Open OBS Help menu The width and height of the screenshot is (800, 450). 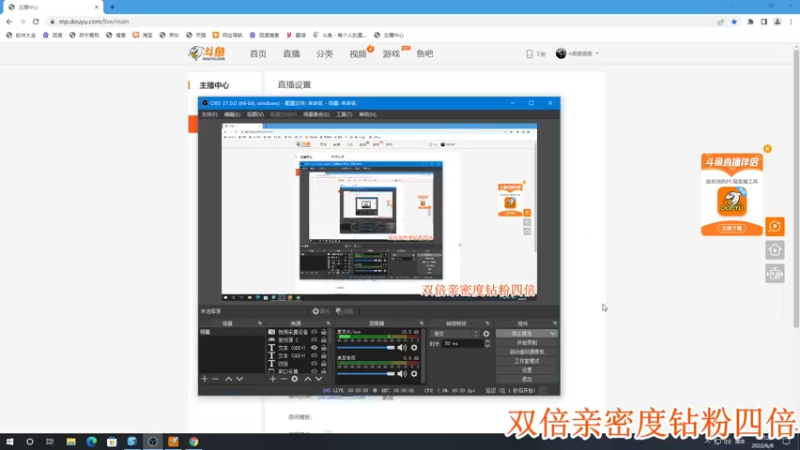(x=367, y=114)
